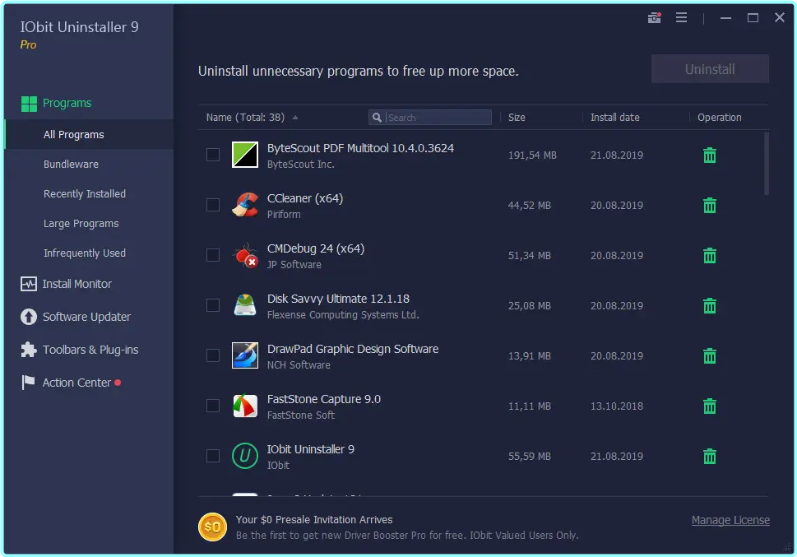Click the Action Center flag icon

tap(28, 382)
